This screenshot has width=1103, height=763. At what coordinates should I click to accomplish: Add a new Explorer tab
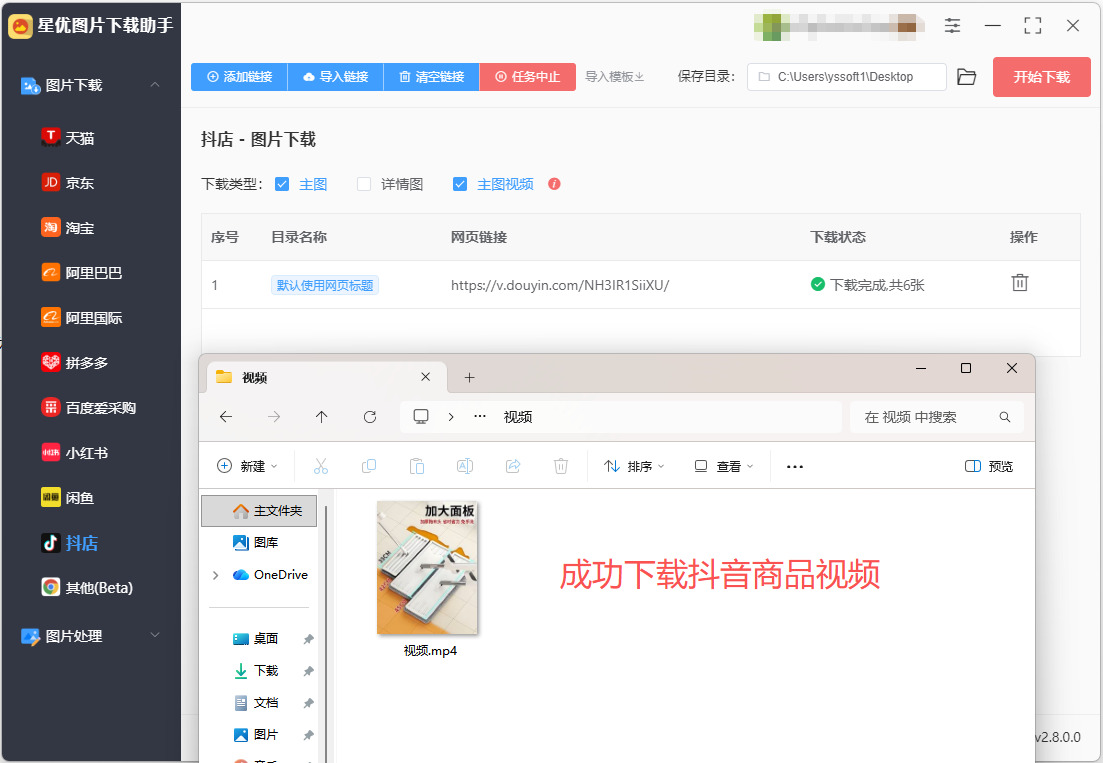[470, 378]
